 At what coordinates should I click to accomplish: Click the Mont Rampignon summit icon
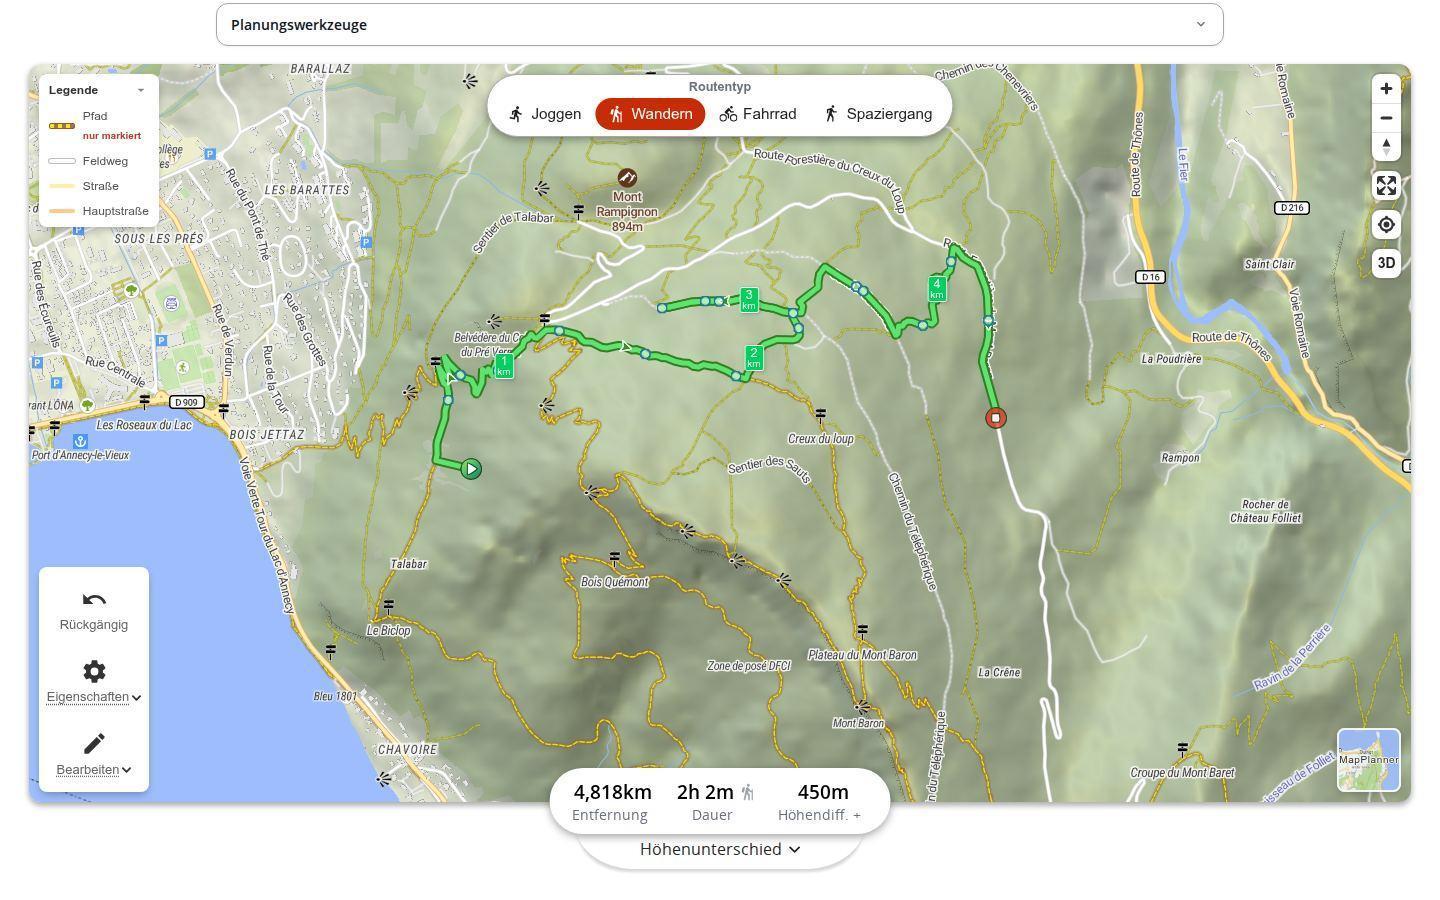click(627, 178)
